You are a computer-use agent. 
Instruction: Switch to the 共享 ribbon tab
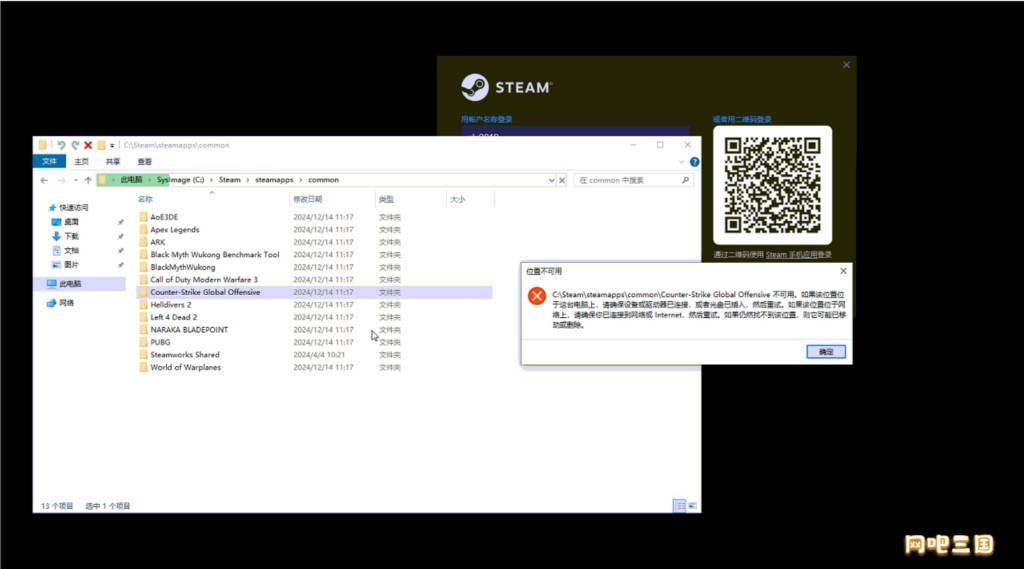[x=113, y=161]
